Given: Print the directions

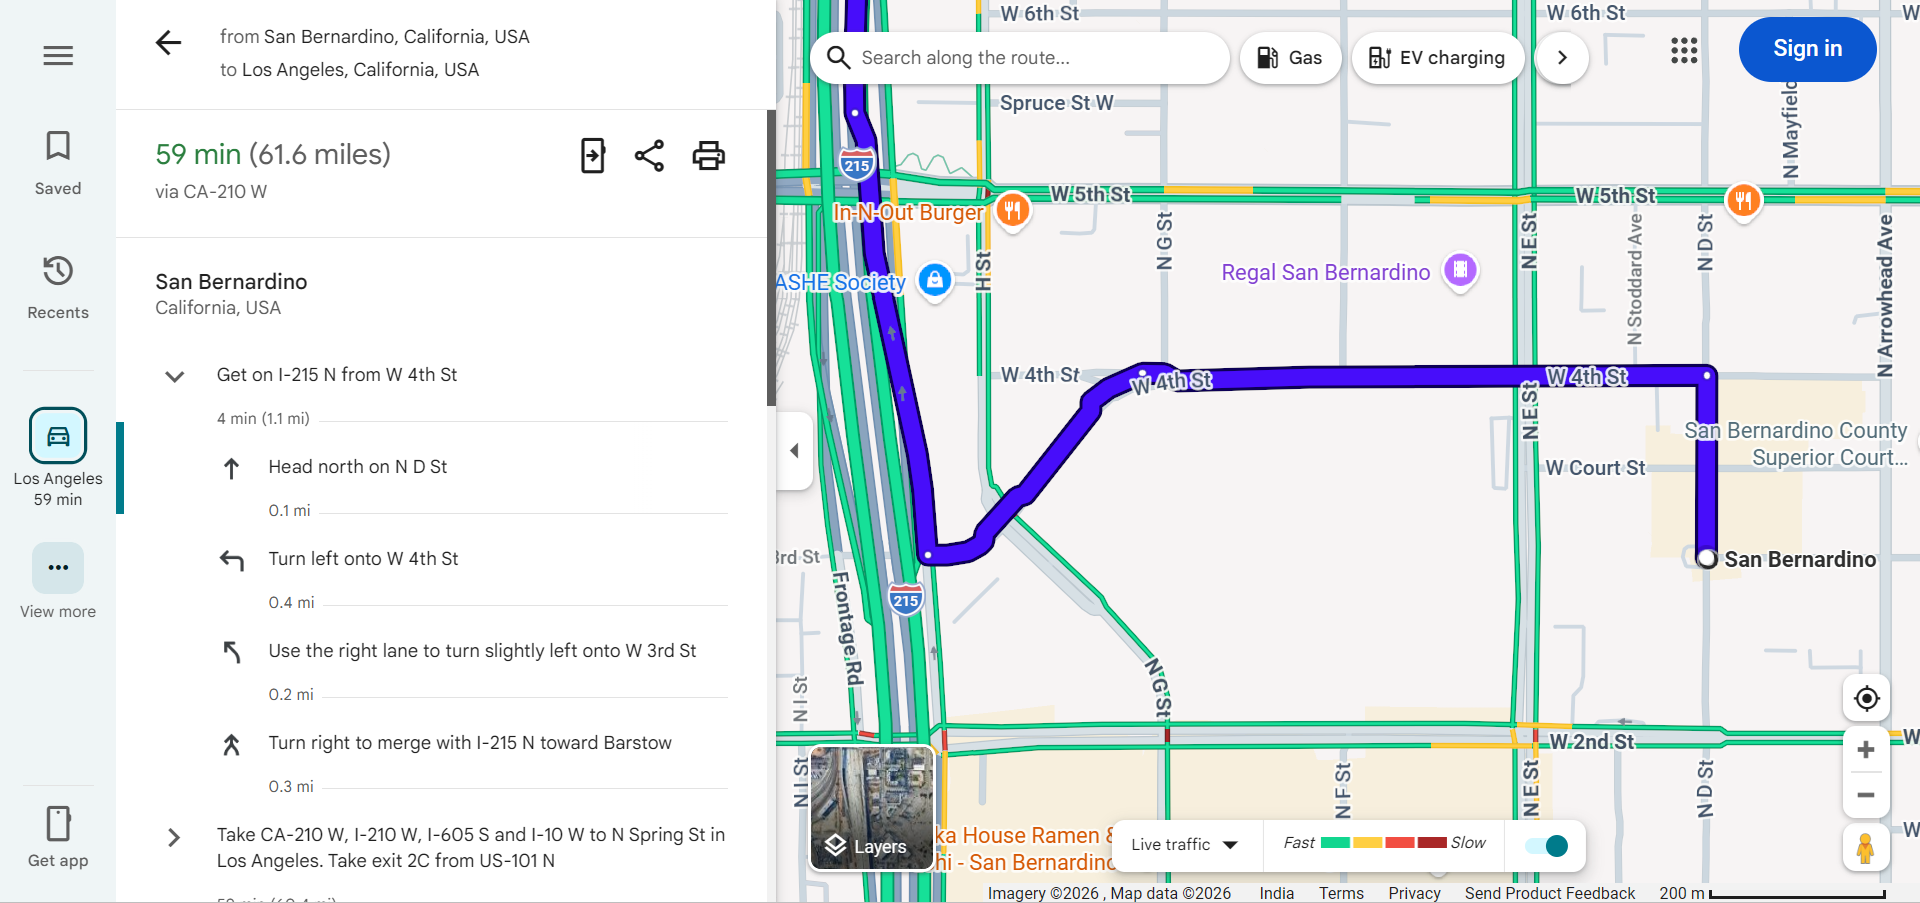Looking at the screenshot, I should point(709,155).
